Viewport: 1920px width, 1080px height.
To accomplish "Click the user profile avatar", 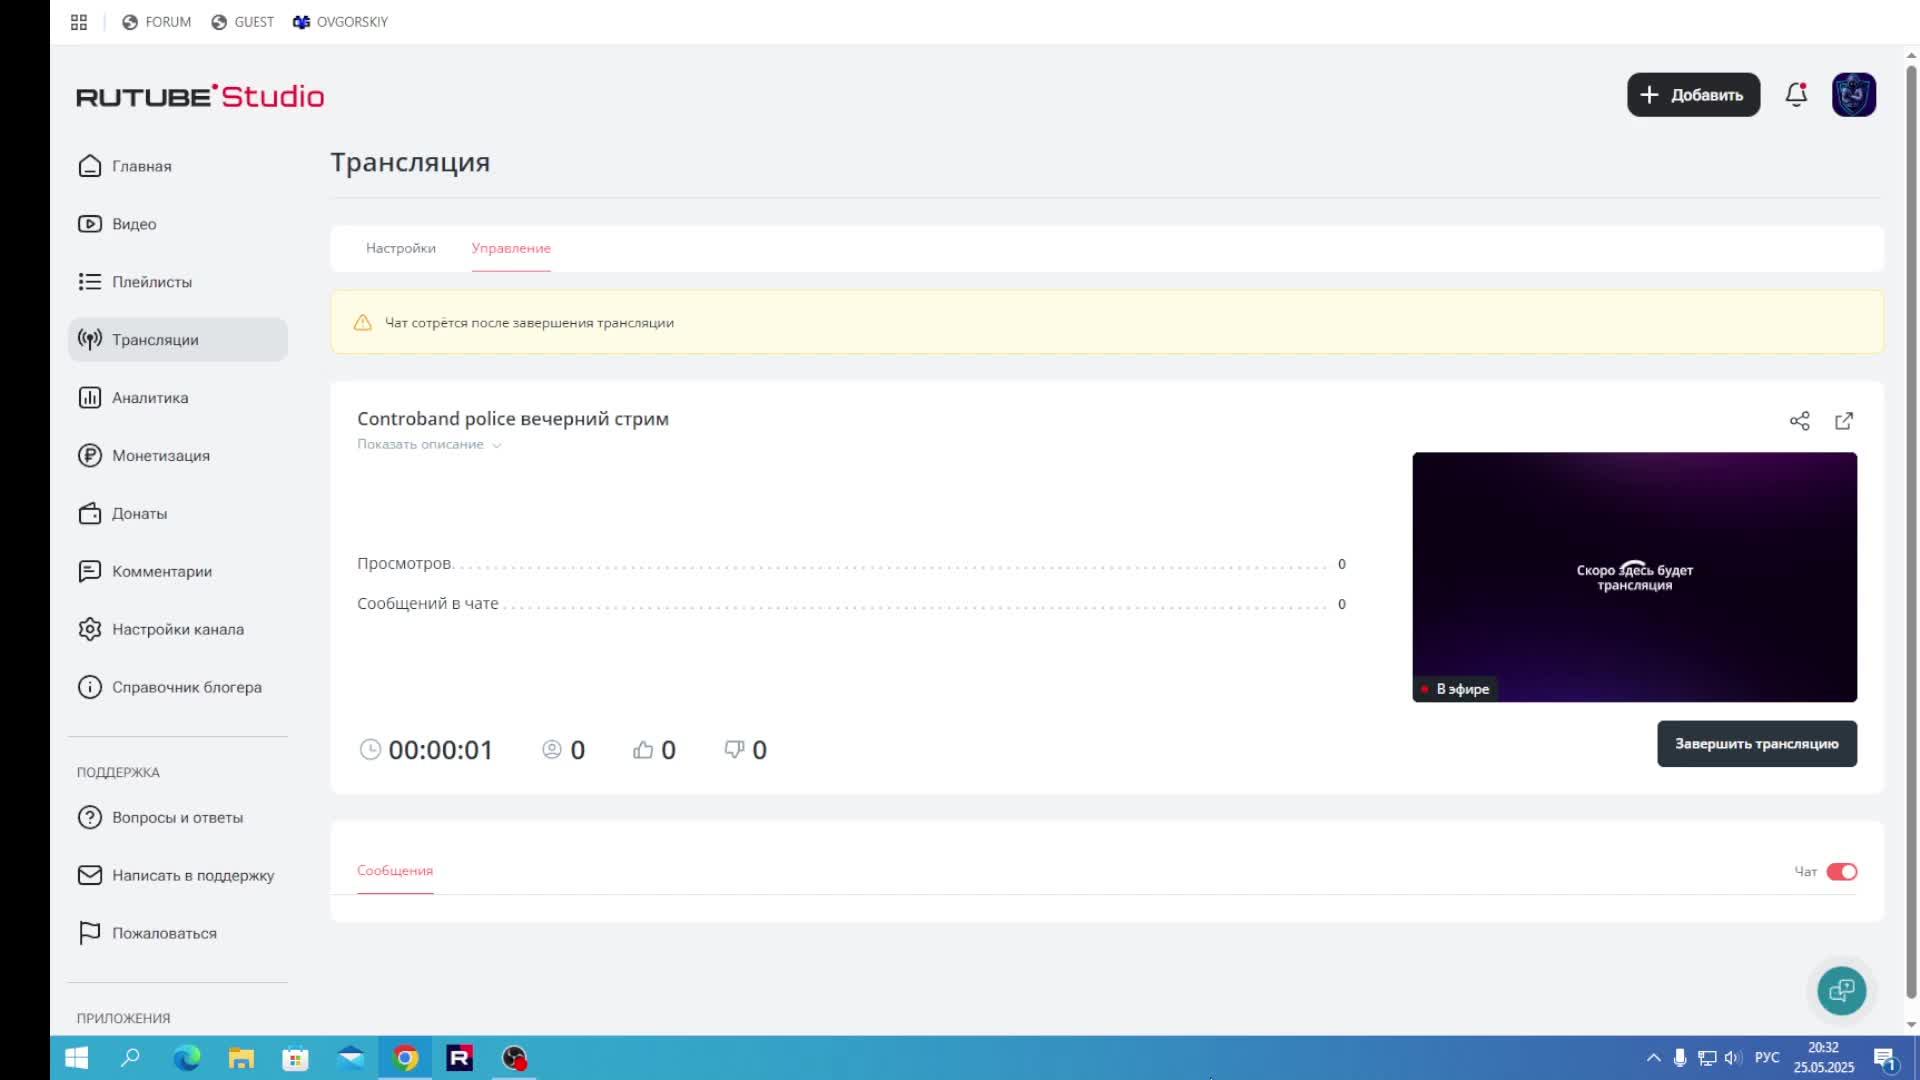I will (x=1853, y=95).
